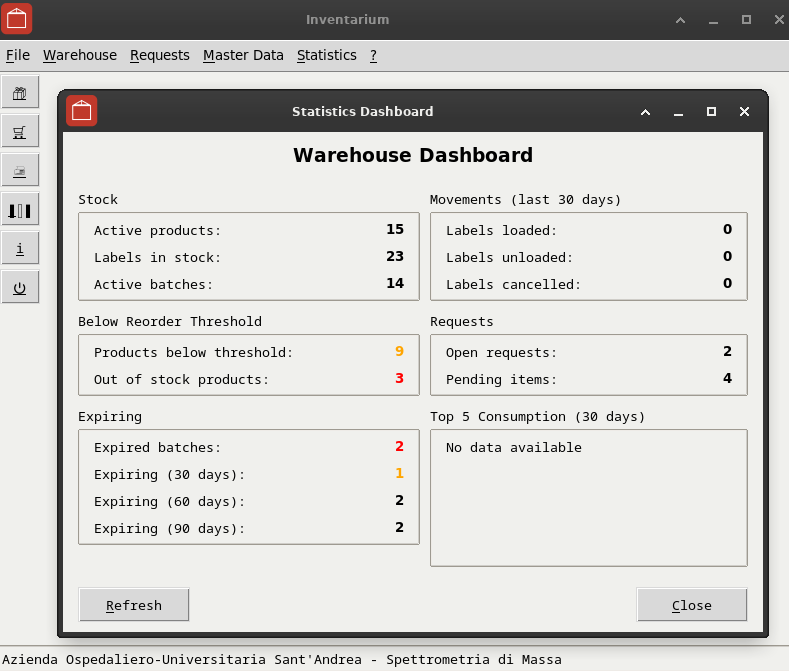
Task: Click 'Below Reorder Threshold' group title
Action: [x=170, y=322]
